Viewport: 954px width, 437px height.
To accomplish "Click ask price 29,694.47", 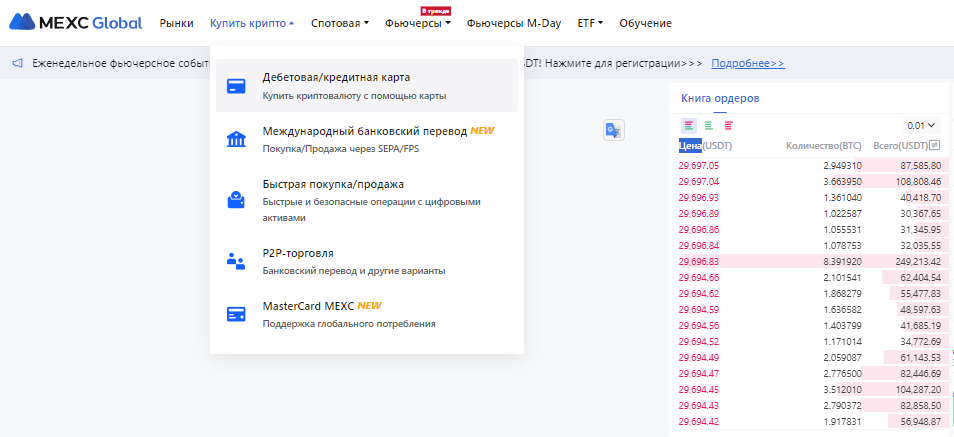I will (698, 373).
